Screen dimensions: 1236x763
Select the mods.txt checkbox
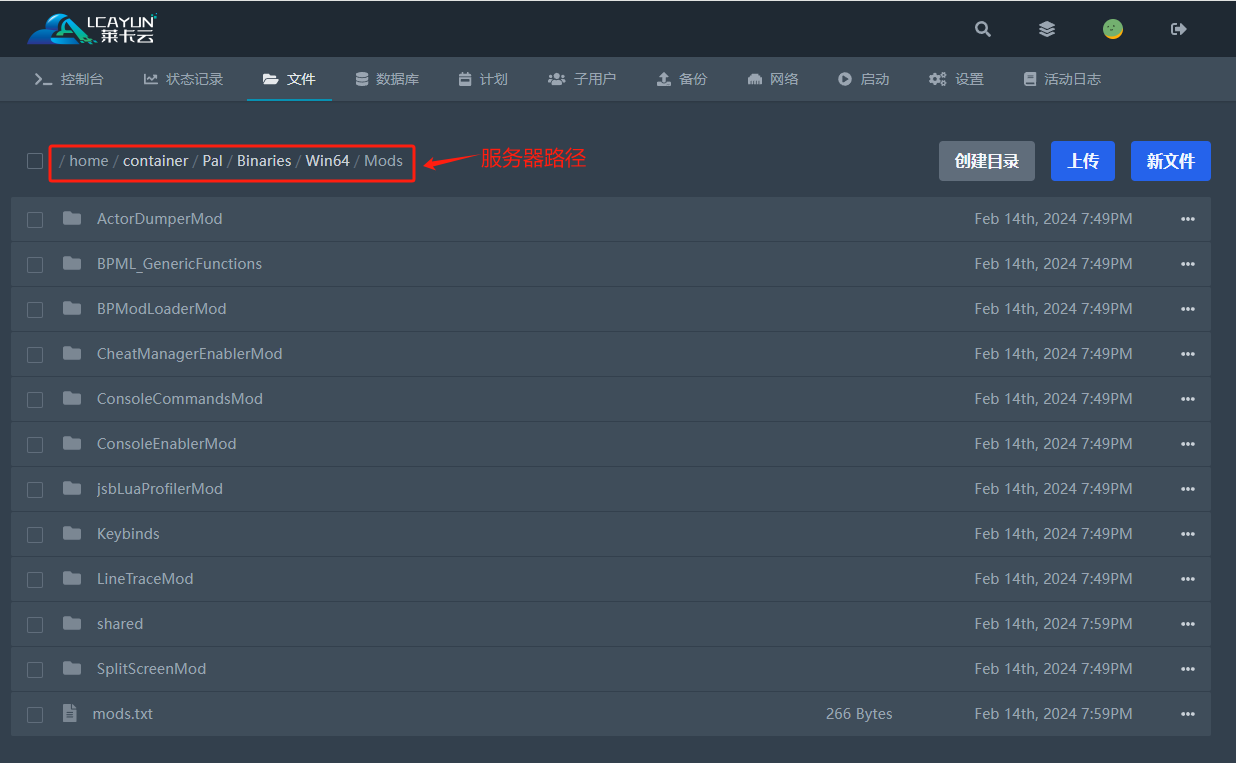pos(35,714)
